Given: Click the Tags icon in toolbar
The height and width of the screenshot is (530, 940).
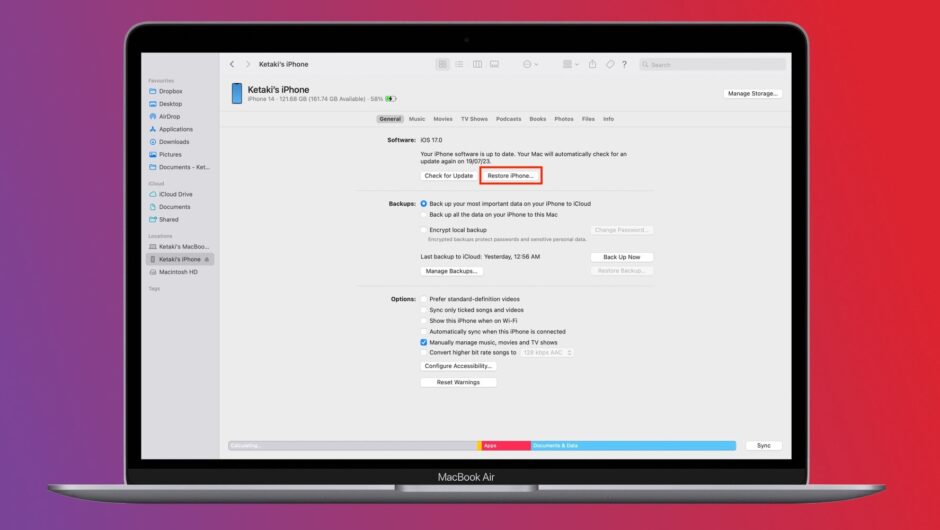Looking at the screenshot, I should coord(610,64).
